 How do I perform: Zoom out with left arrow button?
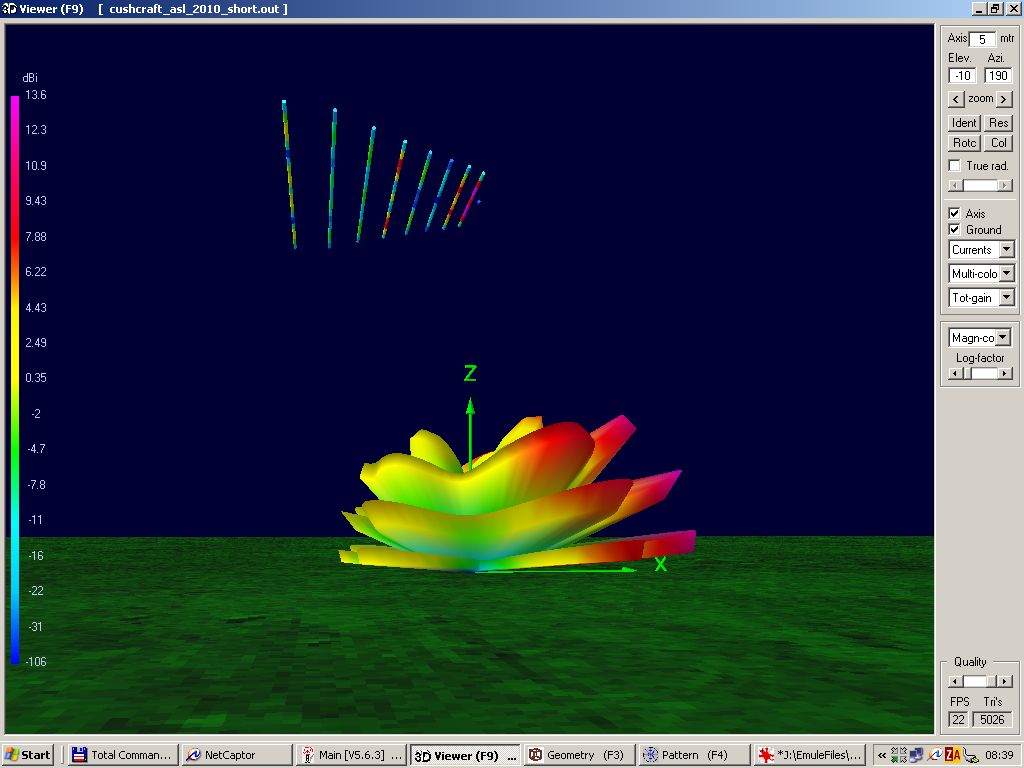click(x=956, y=99)
